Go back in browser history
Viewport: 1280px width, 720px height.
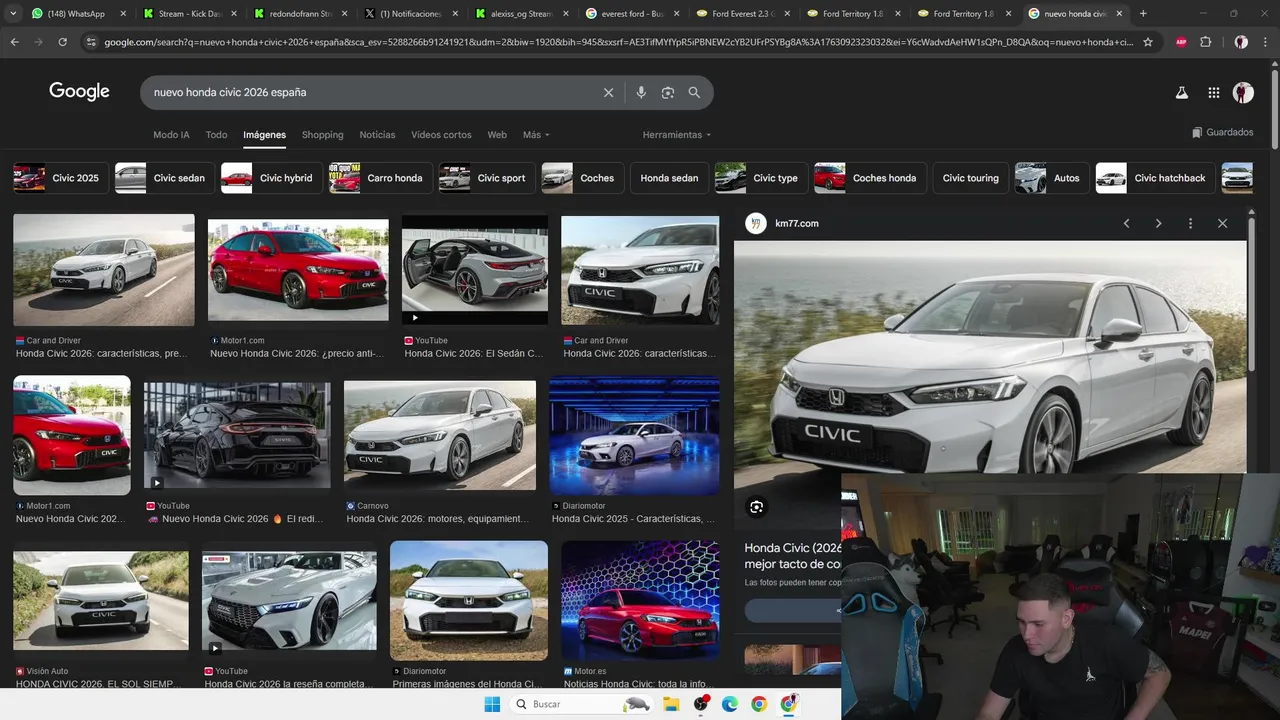(x=14, y=42)
